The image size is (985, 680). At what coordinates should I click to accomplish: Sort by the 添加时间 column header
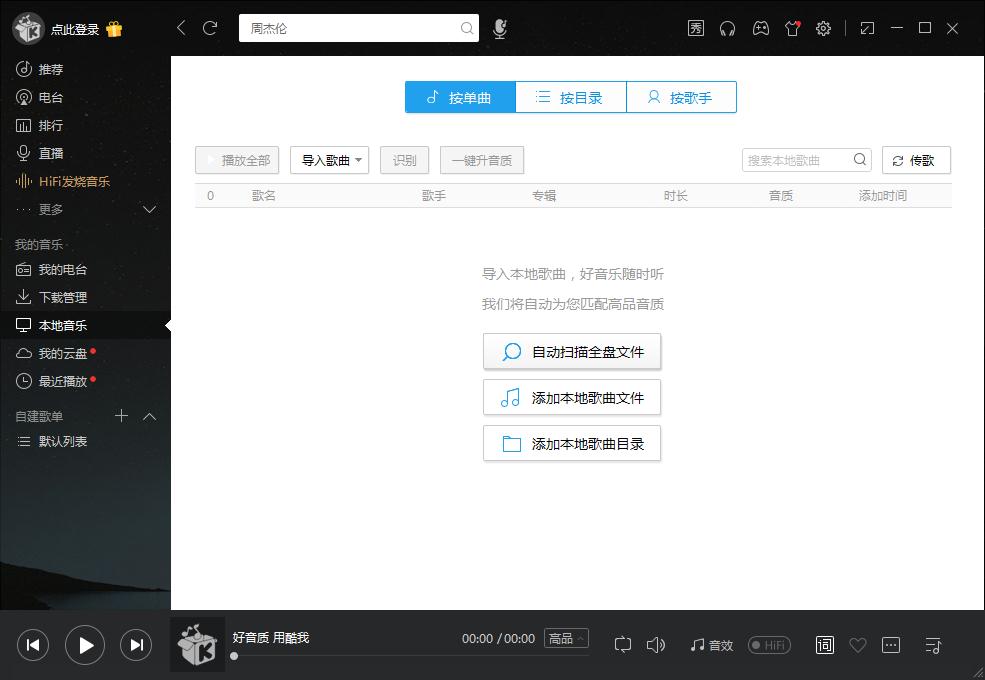(x=883, y=195)
